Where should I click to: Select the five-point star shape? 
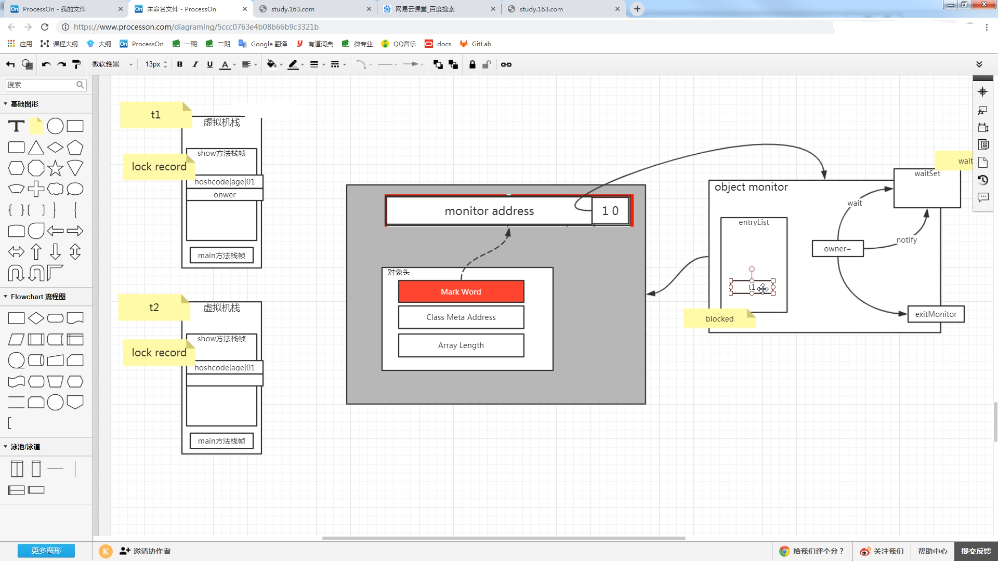click(x=55, y=168)
